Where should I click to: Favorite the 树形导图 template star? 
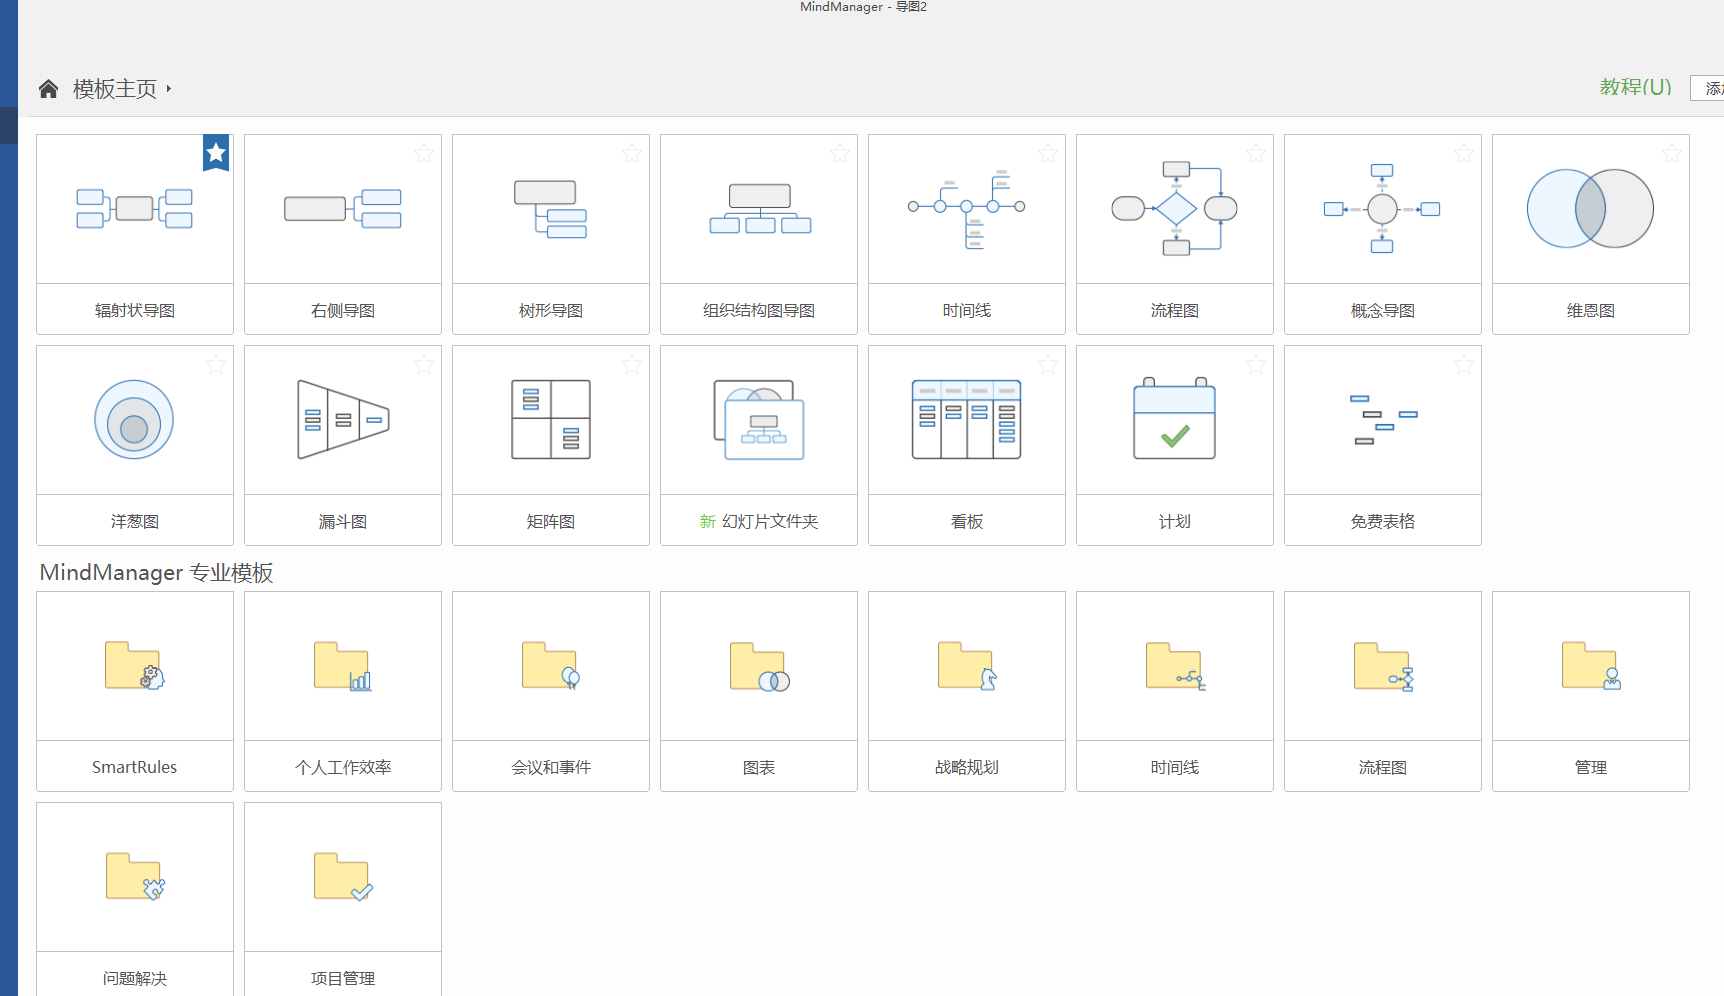coord(632,153)
